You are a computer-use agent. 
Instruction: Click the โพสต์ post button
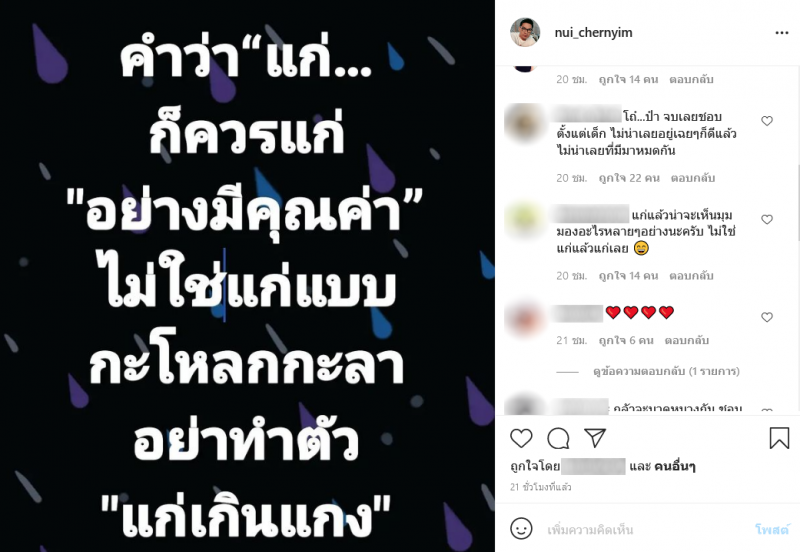pyautogui.click(x=772, y=530)
